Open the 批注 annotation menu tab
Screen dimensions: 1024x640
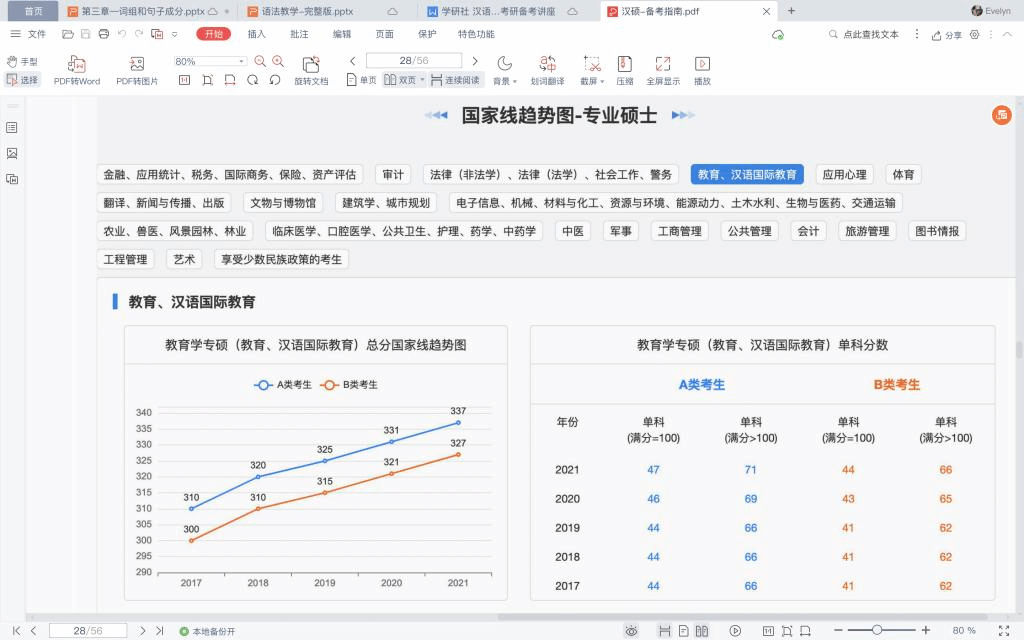299,34
